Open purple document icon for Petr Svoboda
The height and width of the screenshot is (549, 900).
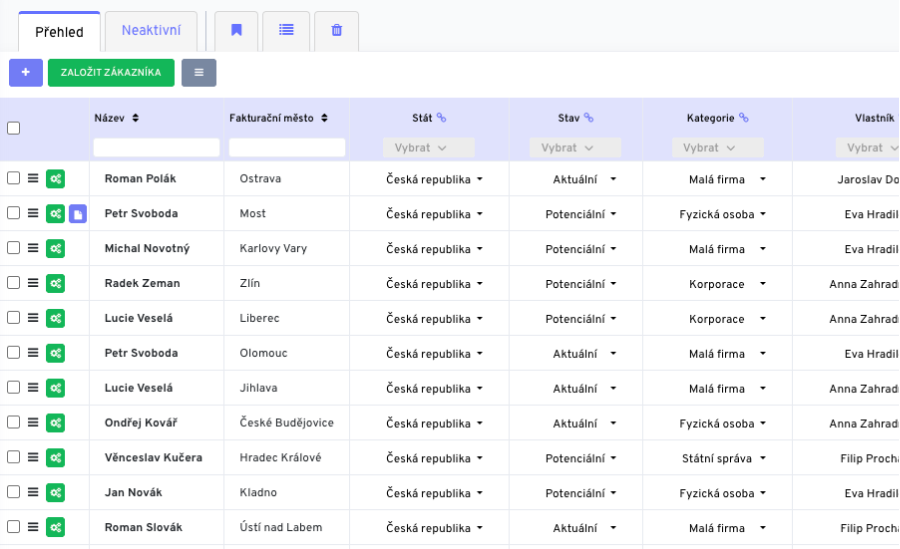pos(78,214)
